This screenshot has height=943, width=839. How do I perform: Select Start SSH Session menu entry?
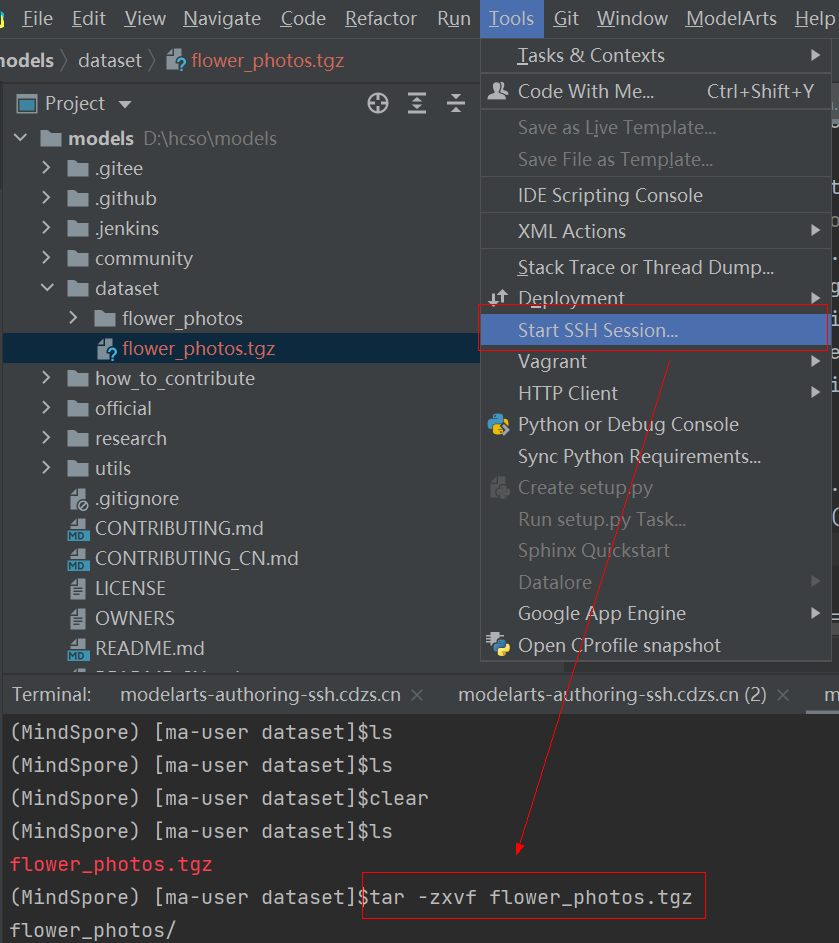point(598,330)
